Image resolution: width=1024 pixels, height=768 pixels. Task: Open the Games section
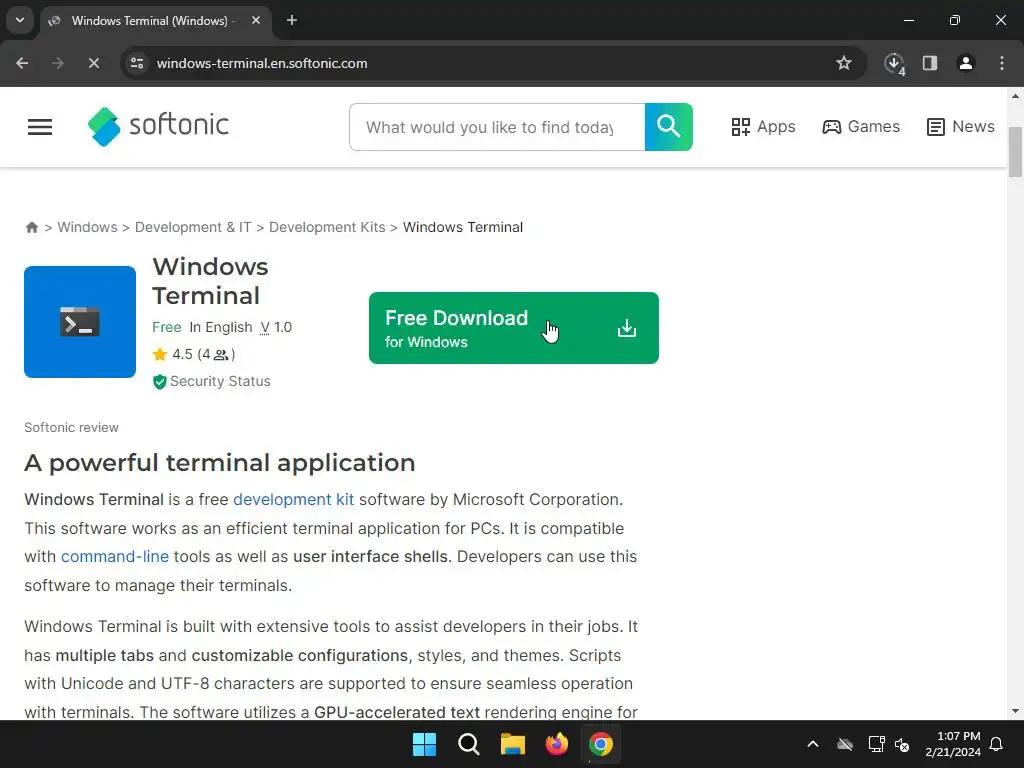[x=861, y=127]
